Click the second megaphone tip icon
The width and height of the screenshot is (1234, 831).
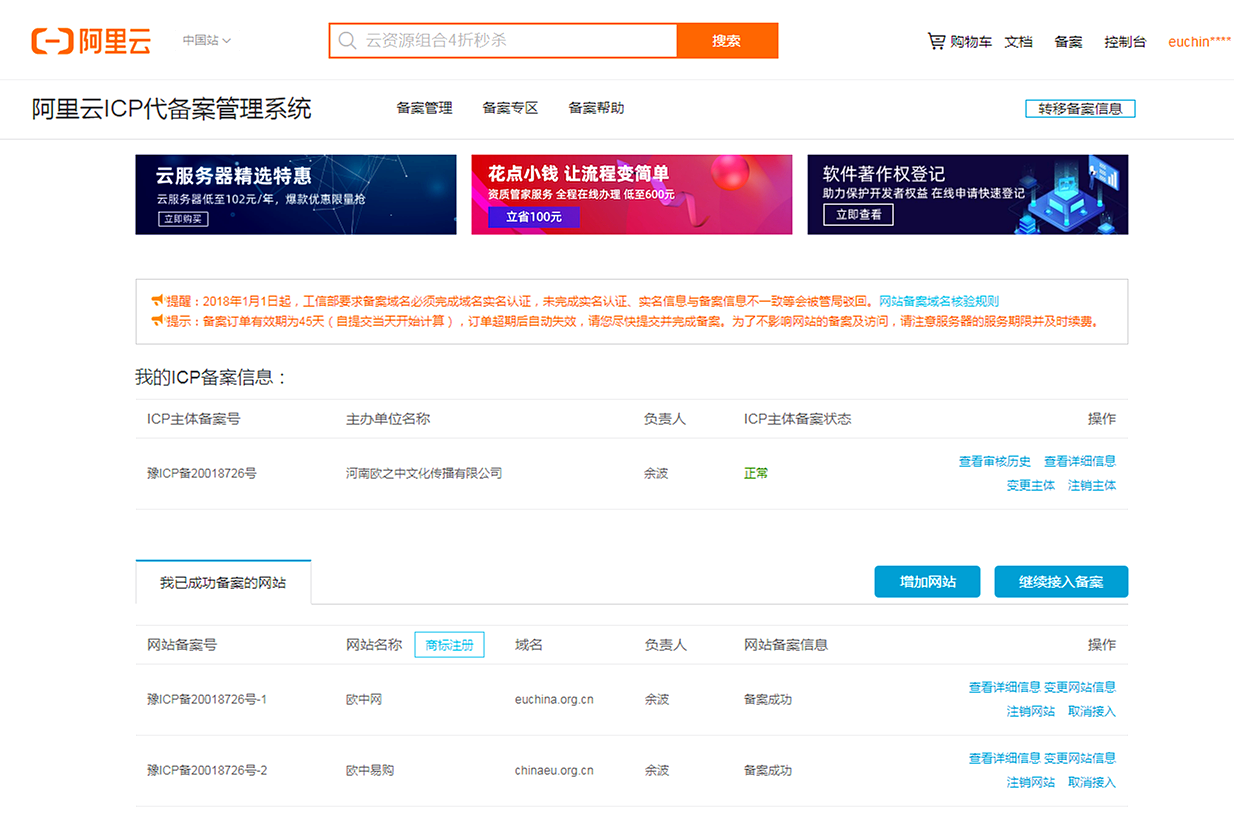click(156, 321)
